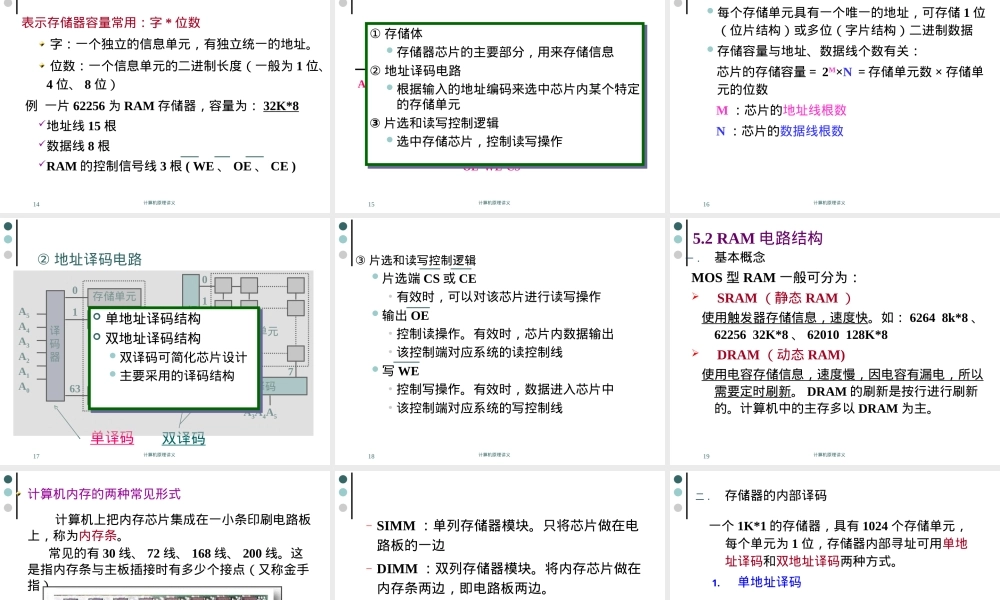Select slide 15 thumbnail with 存储体 list
The width and height of the screenshot is (1000, 600).
pos(499,105)
